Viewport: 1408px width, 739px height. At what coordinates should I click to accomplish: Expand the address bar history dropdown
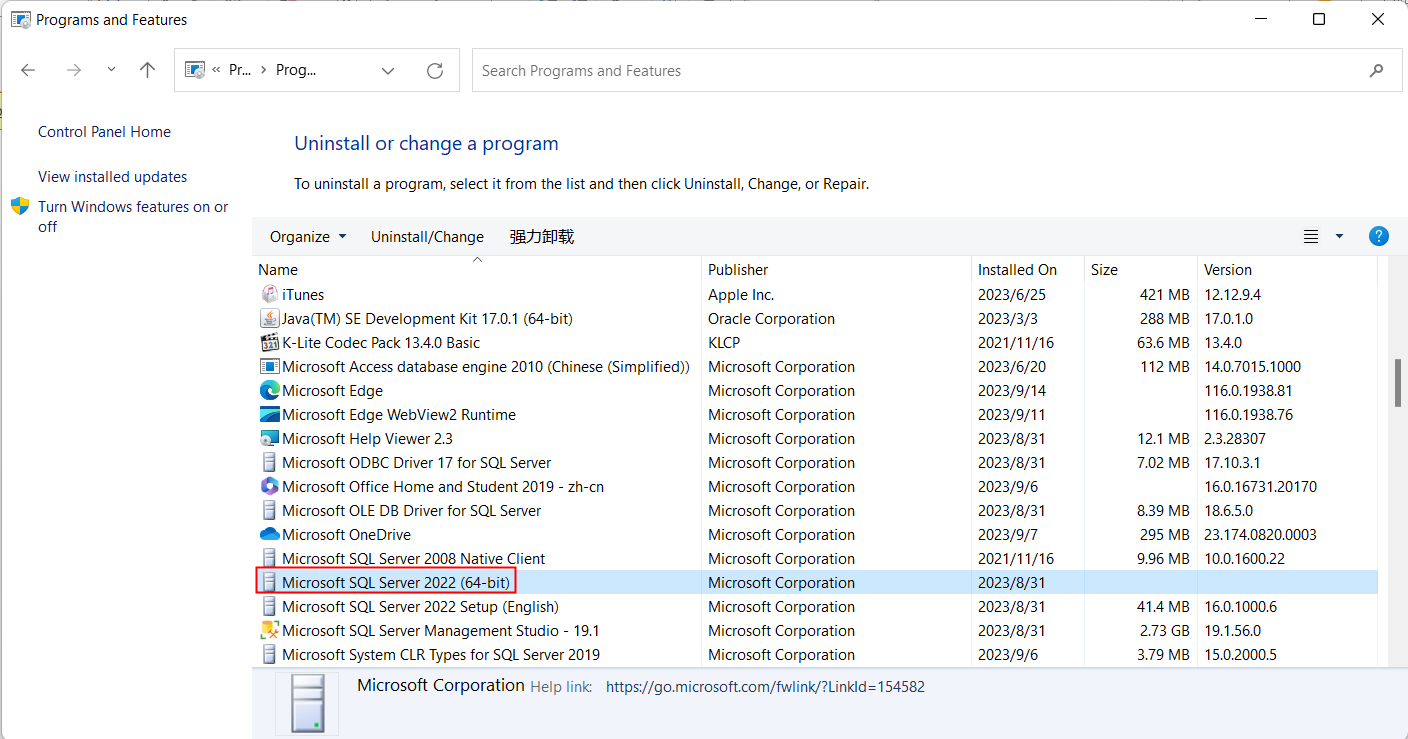tap(388, 71)
